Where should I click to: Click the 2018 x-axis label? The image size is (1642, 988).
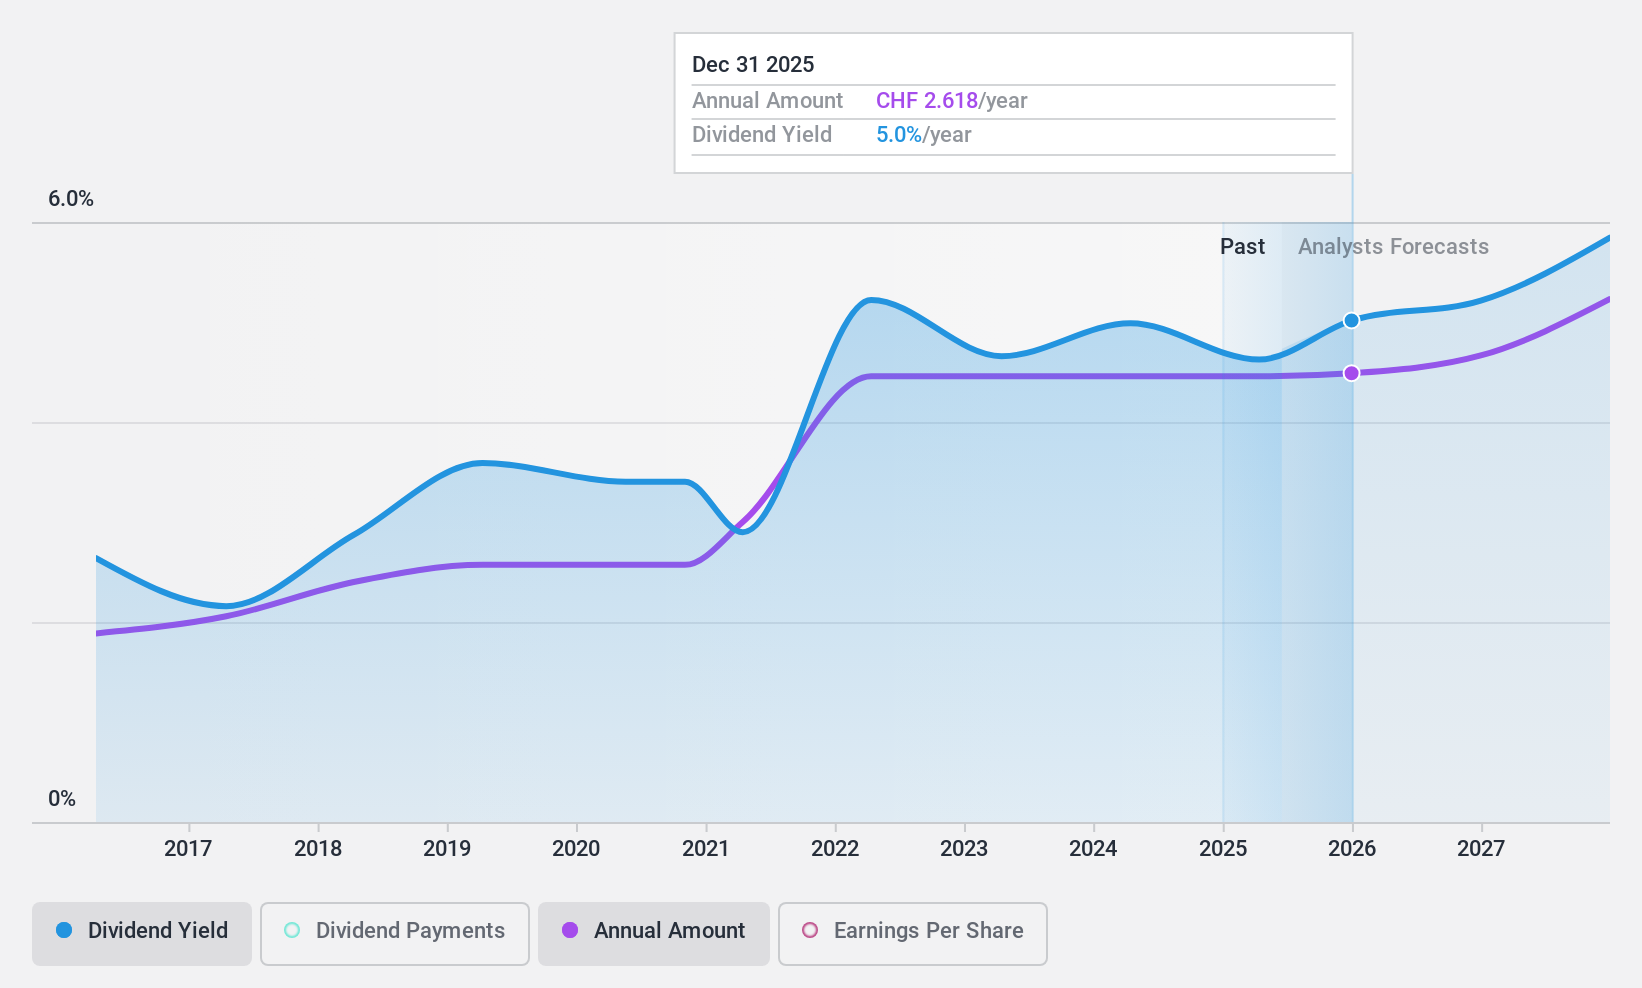coord(318,849)
